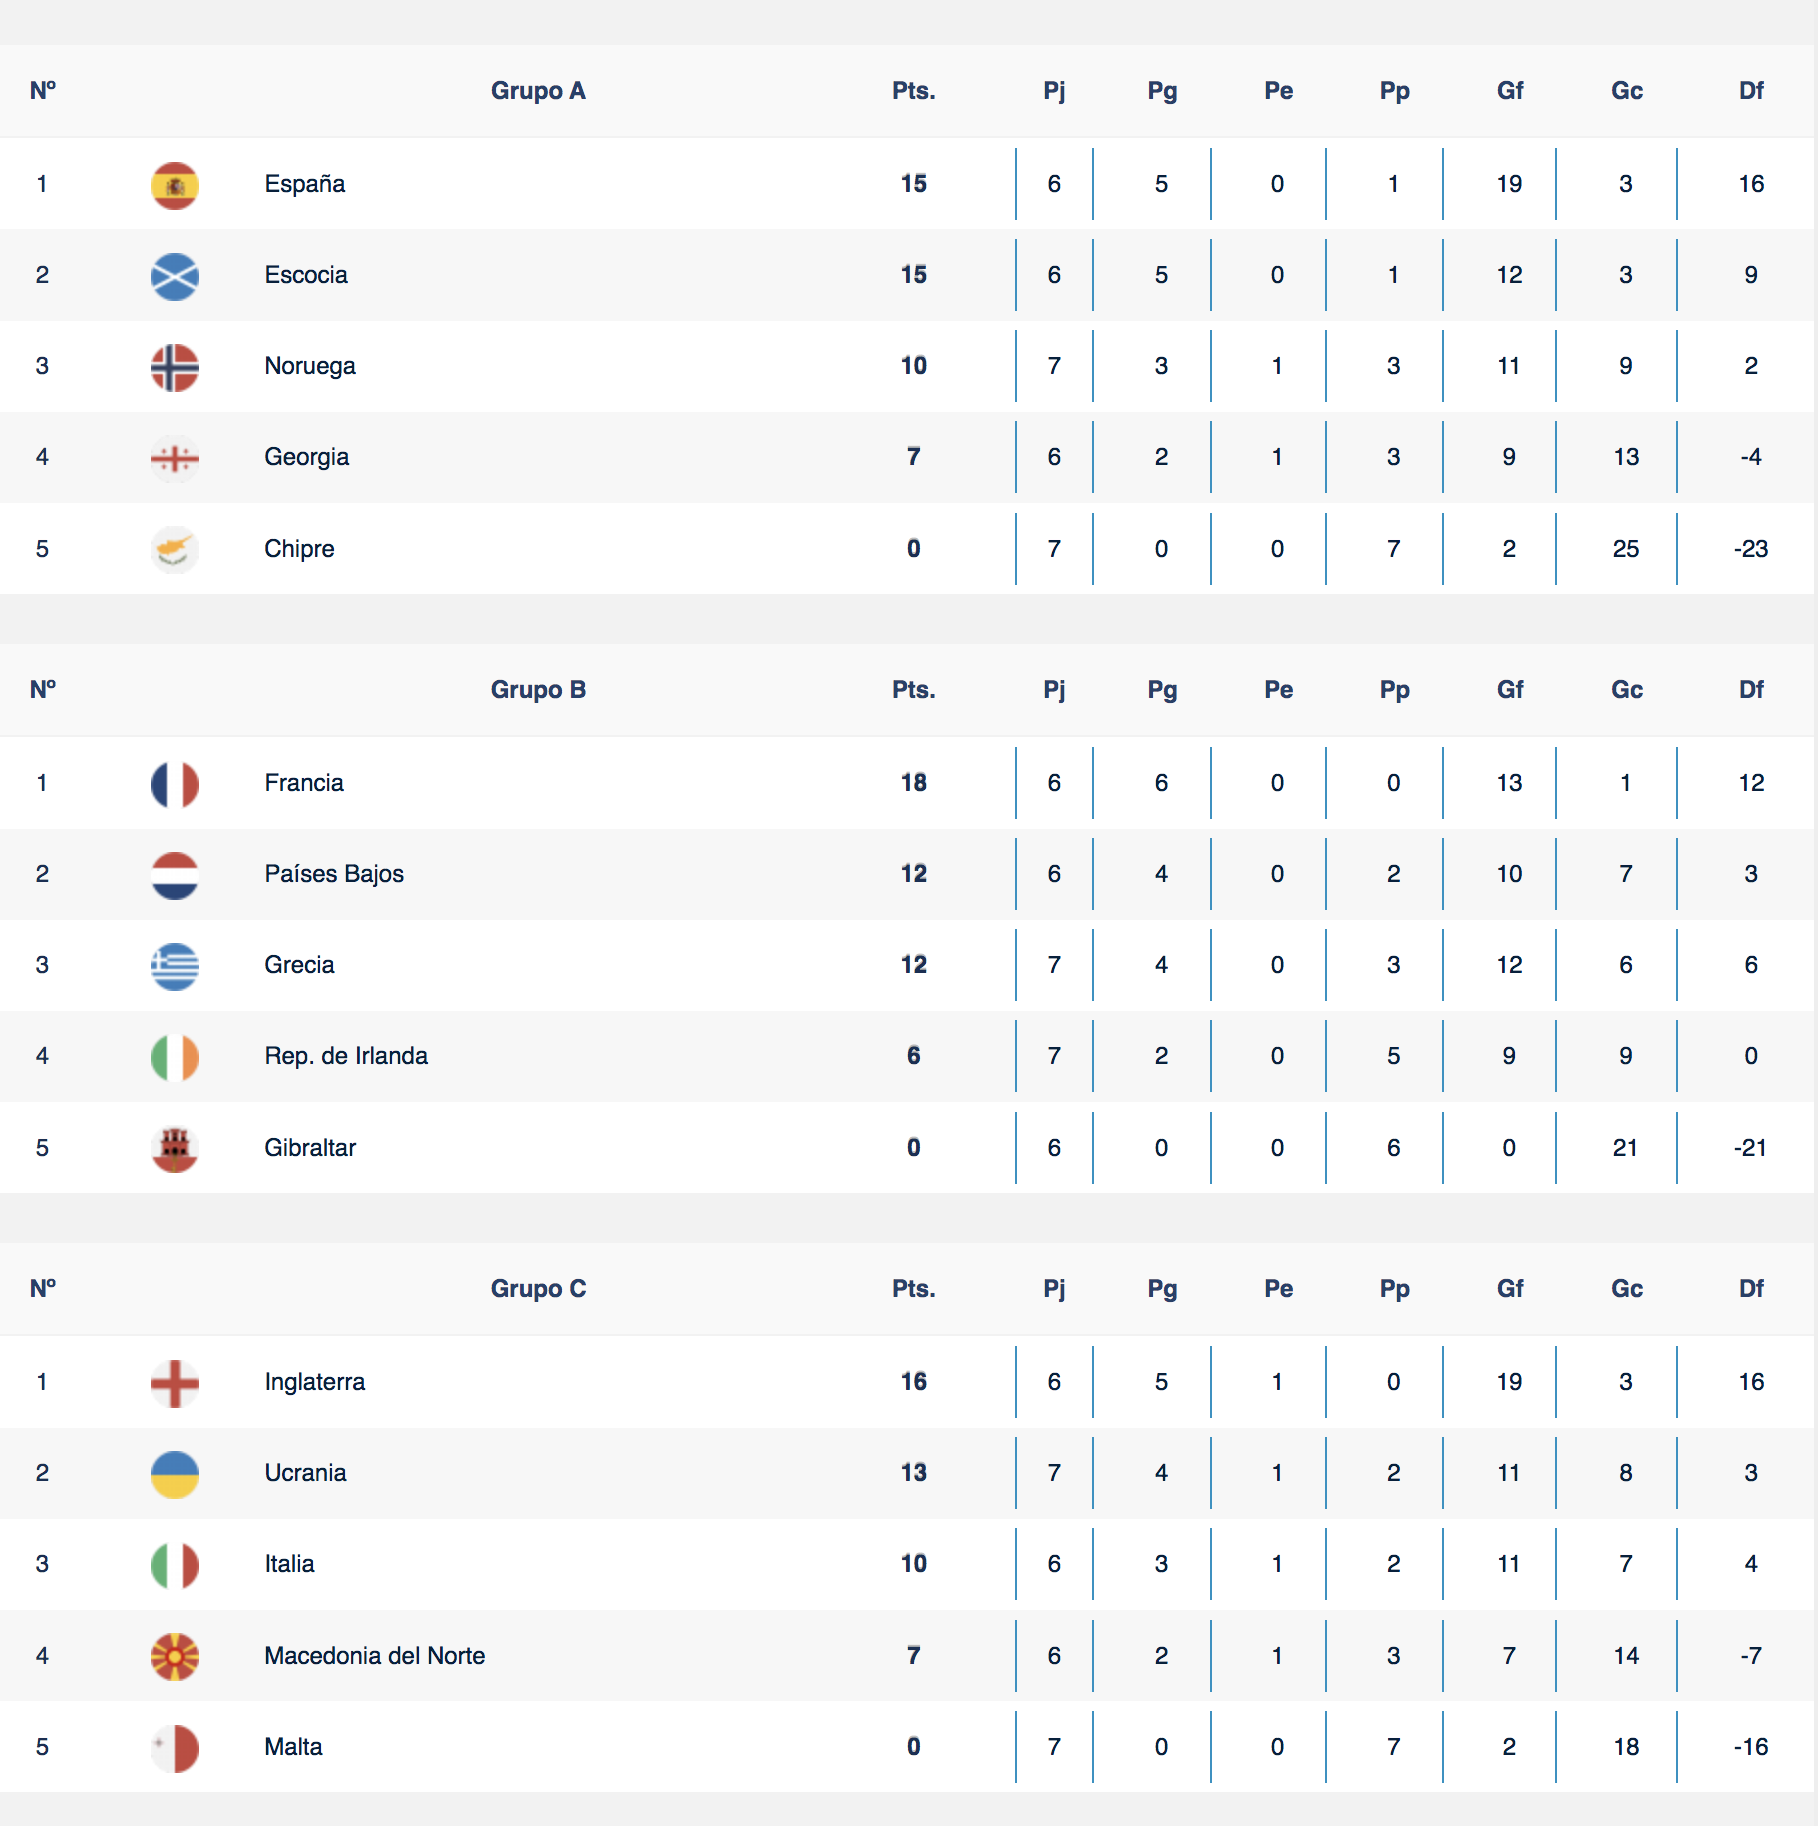Screen dimensions: 1818x1826
Task: Click the Grupo A header
Action: (x=538, y=91)
